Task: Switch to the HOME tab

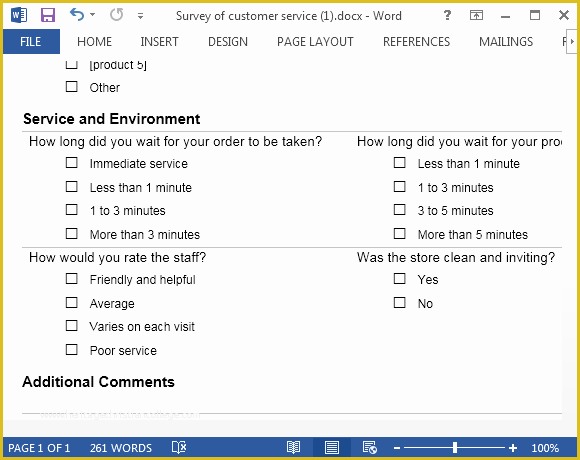Action: point(94,42)
